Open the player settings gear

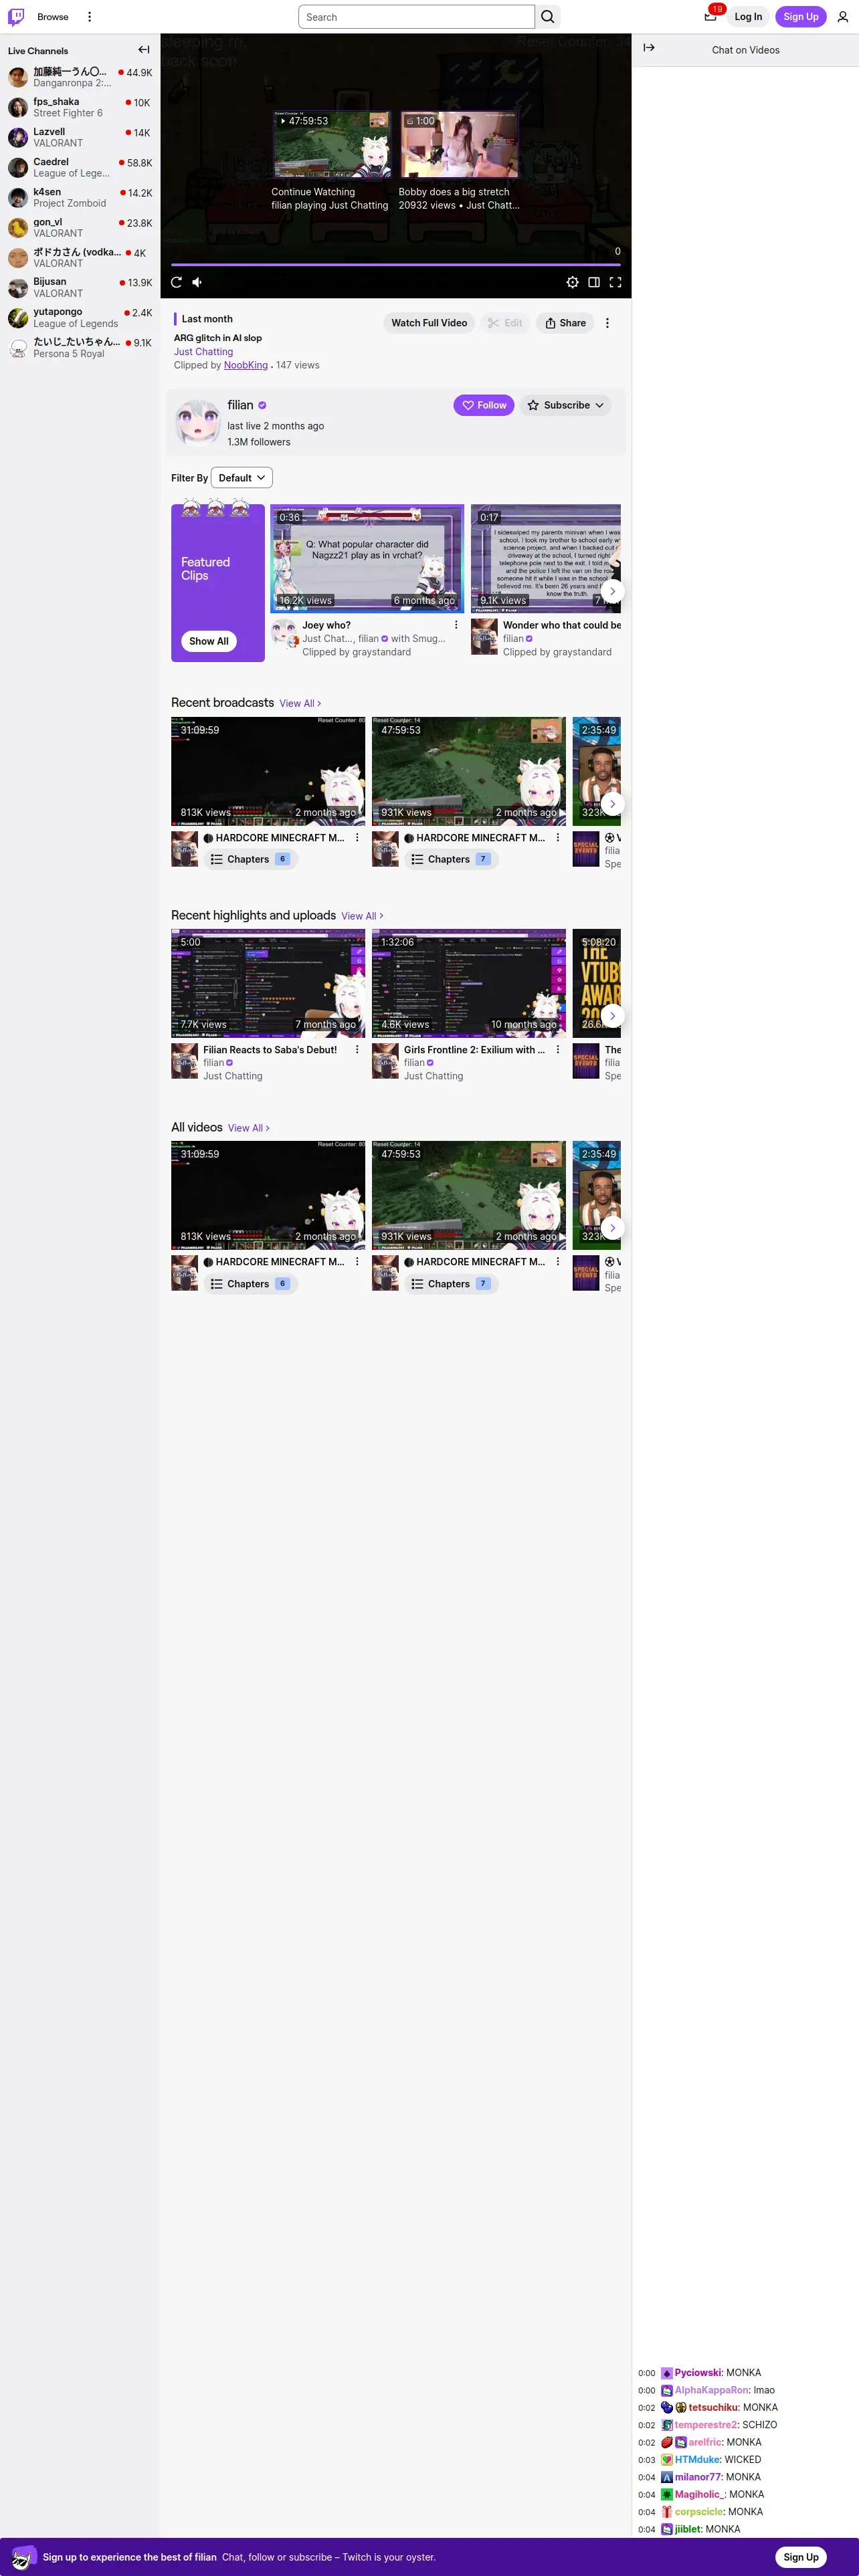(572, 282)
